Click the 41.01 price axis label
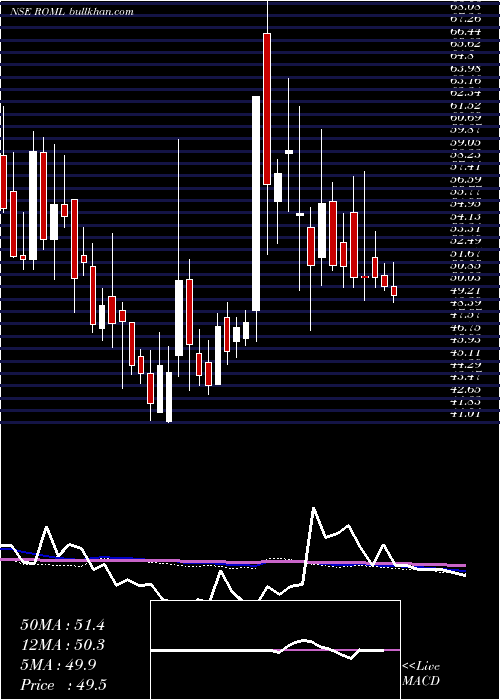 click(466, 414)
